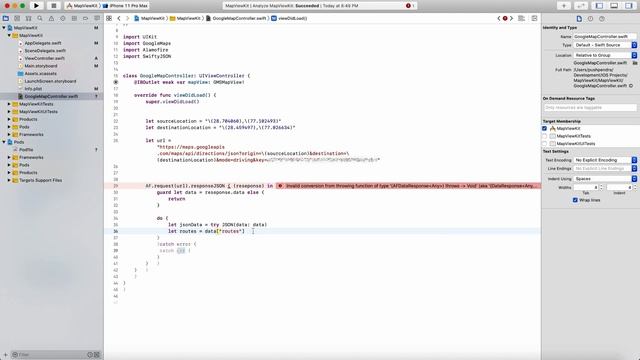Open the Source Control navigator
This screenshot has width=640, height=360.
pos(17,18)
